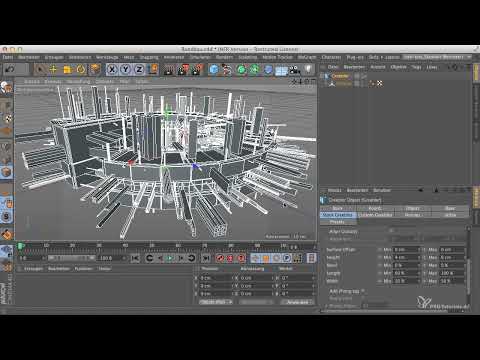
Task: Toggle the parameter P keyframe button
Action: coord(287,258)
